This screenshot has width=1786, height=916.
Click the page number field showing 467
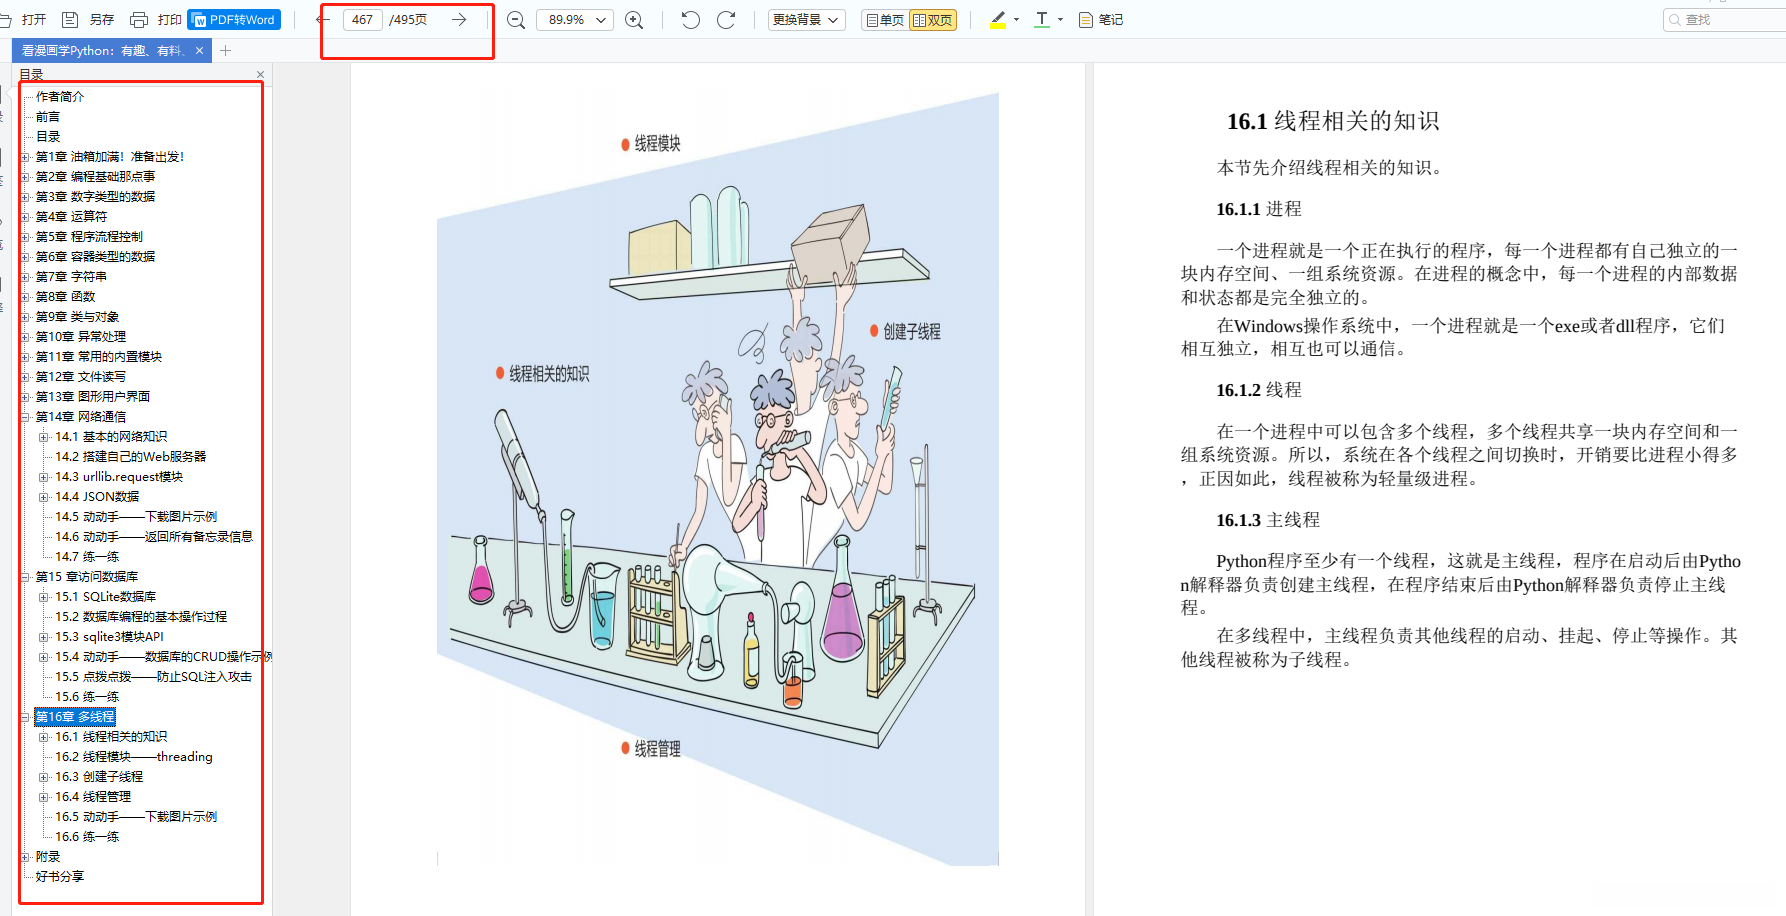pos(362,20)
